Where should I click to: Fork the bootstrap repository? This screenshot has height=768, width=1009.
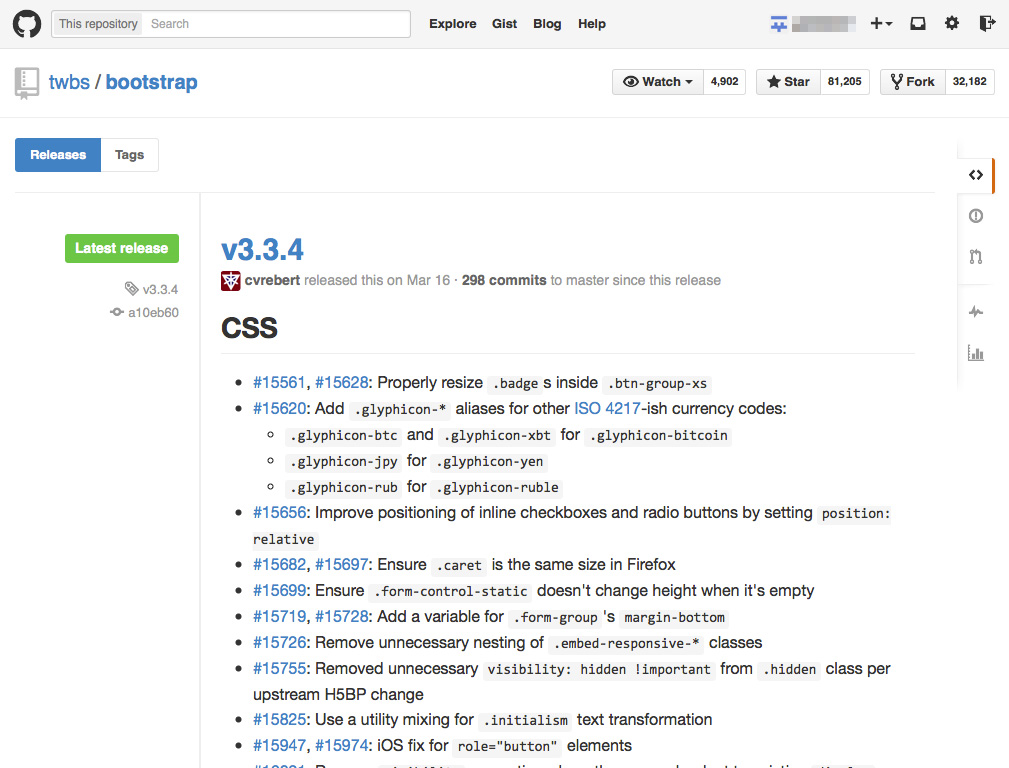912,81
